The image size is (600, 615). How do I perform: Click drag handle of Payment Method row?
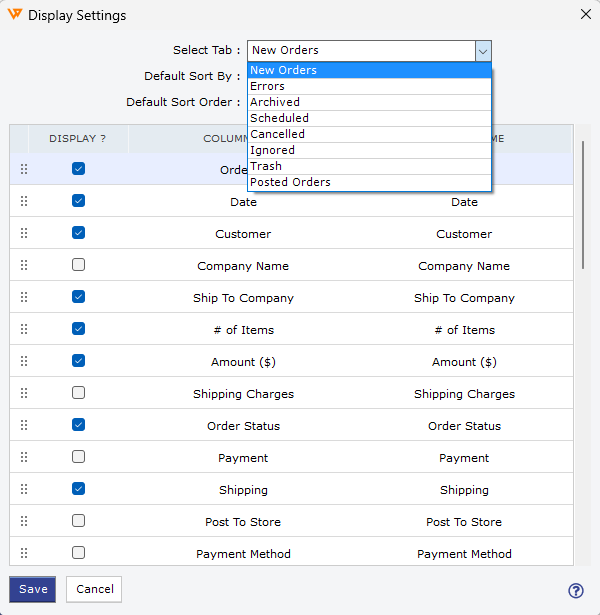click(x=24, y=554)
